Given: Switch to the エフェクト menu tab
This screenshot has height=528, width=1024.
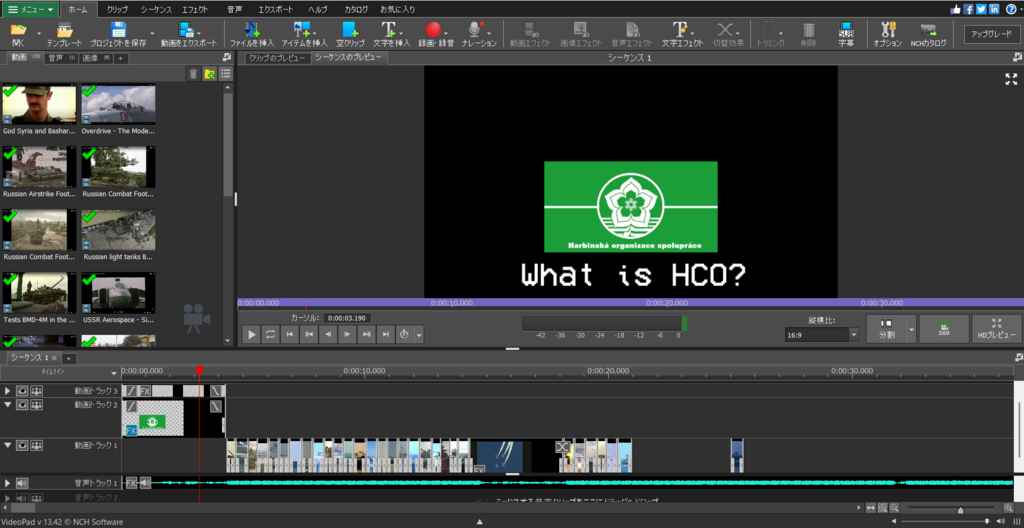Looking at the screenshot, I should (x=195, y=10).
